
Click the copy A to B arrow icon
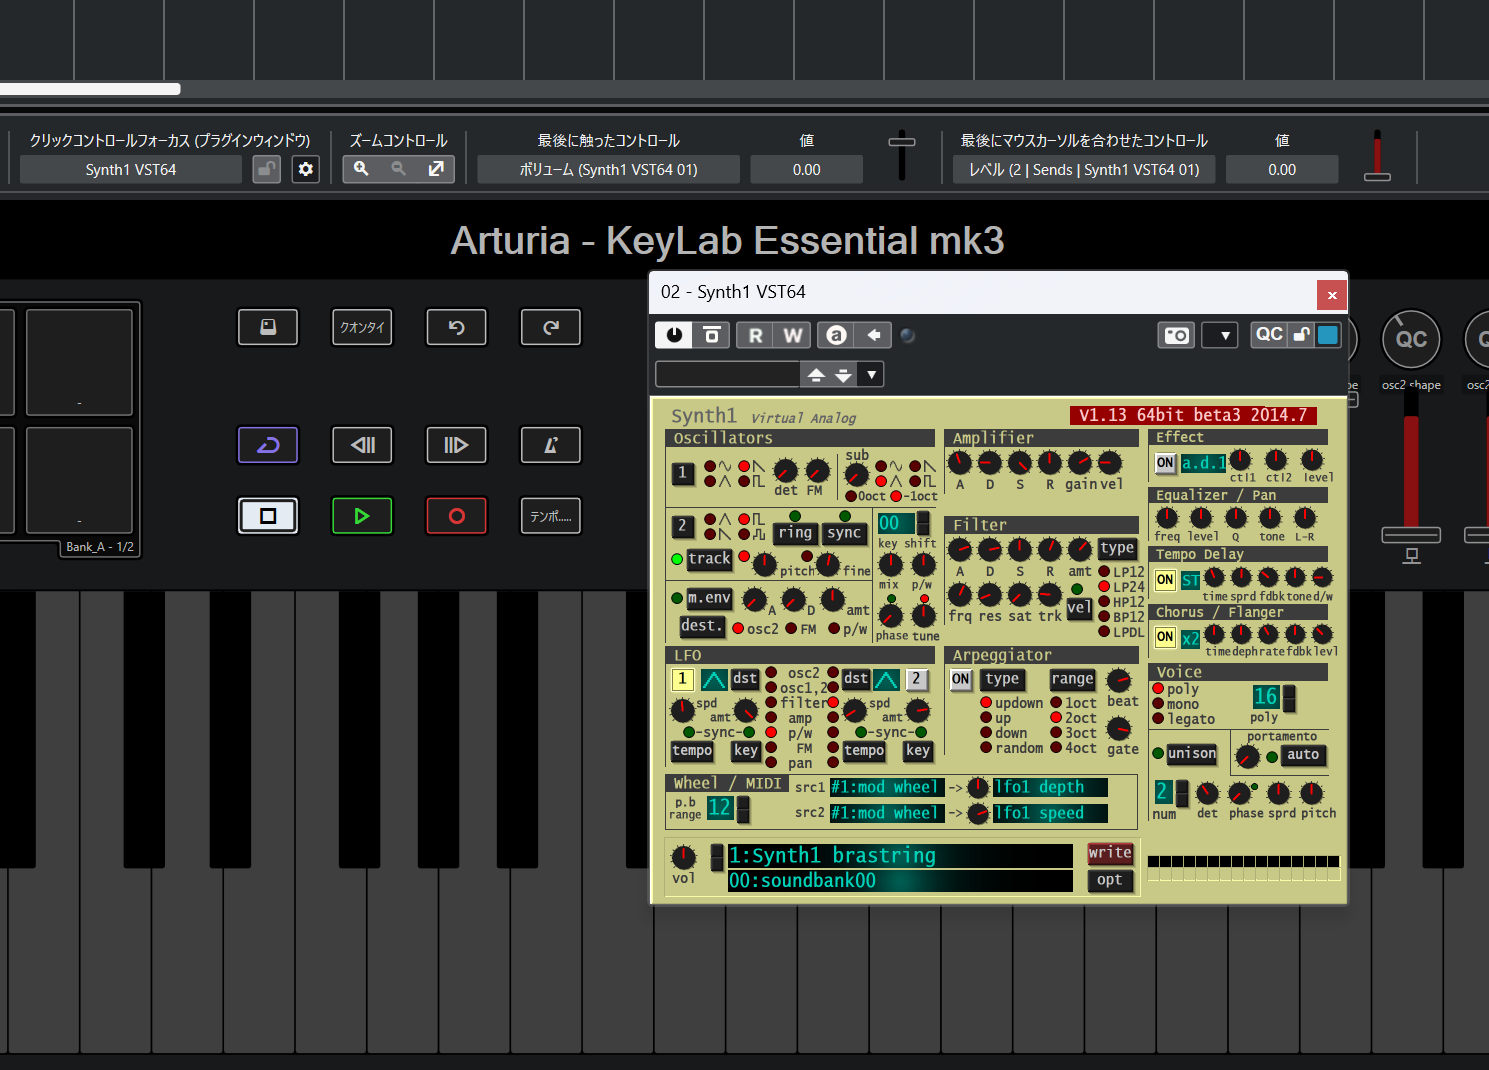[874, 335]
